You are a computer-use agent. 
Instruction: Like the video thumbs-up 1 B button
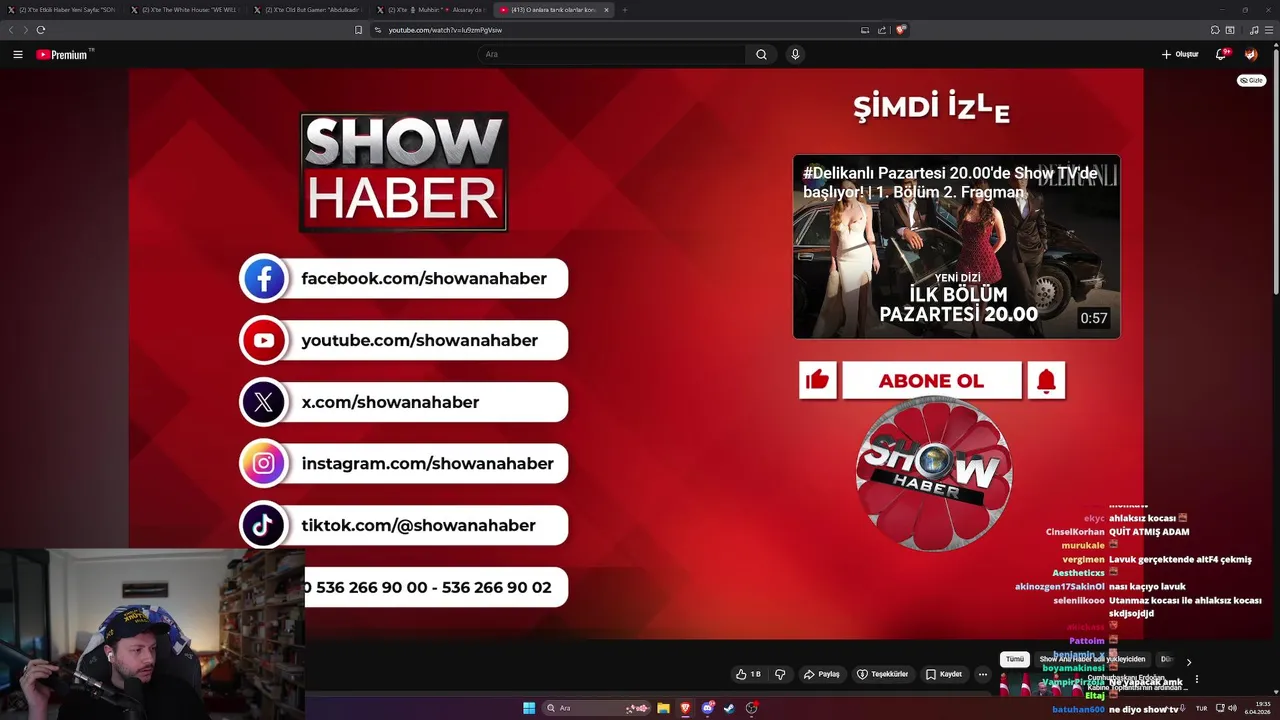pyautogui.click(x=748, y=674)
